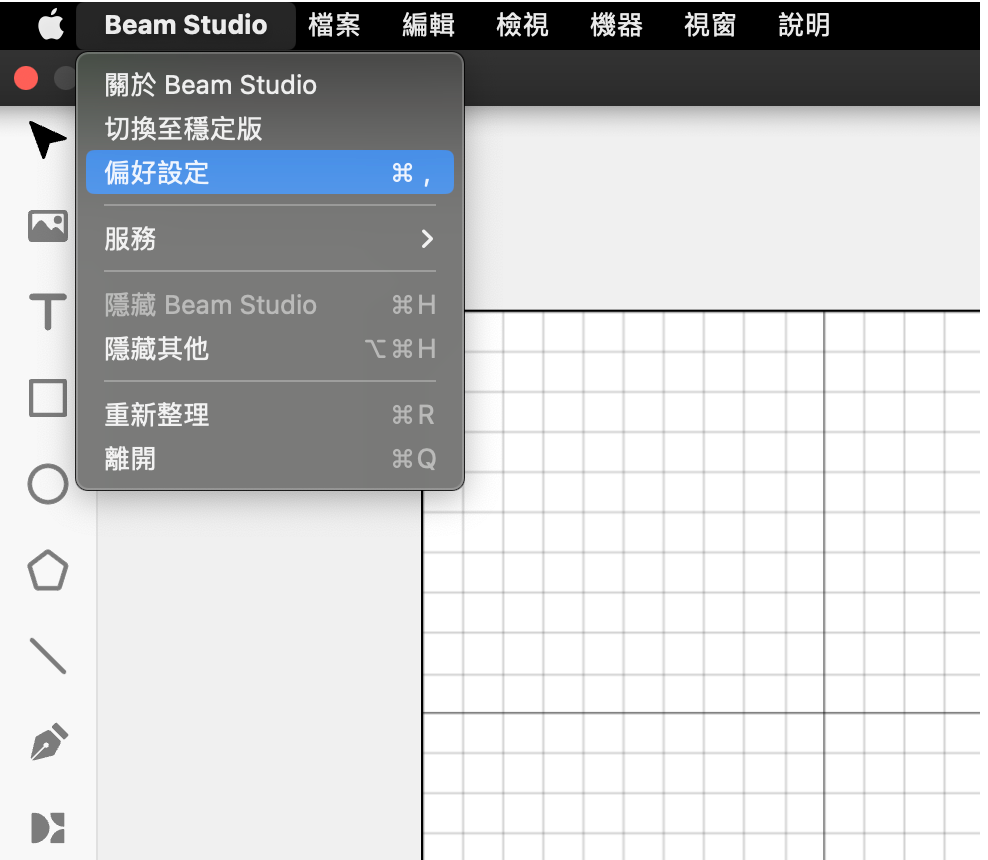Open the 視窗 menu
Screen dimensions: 988x860
click(709, 25)
